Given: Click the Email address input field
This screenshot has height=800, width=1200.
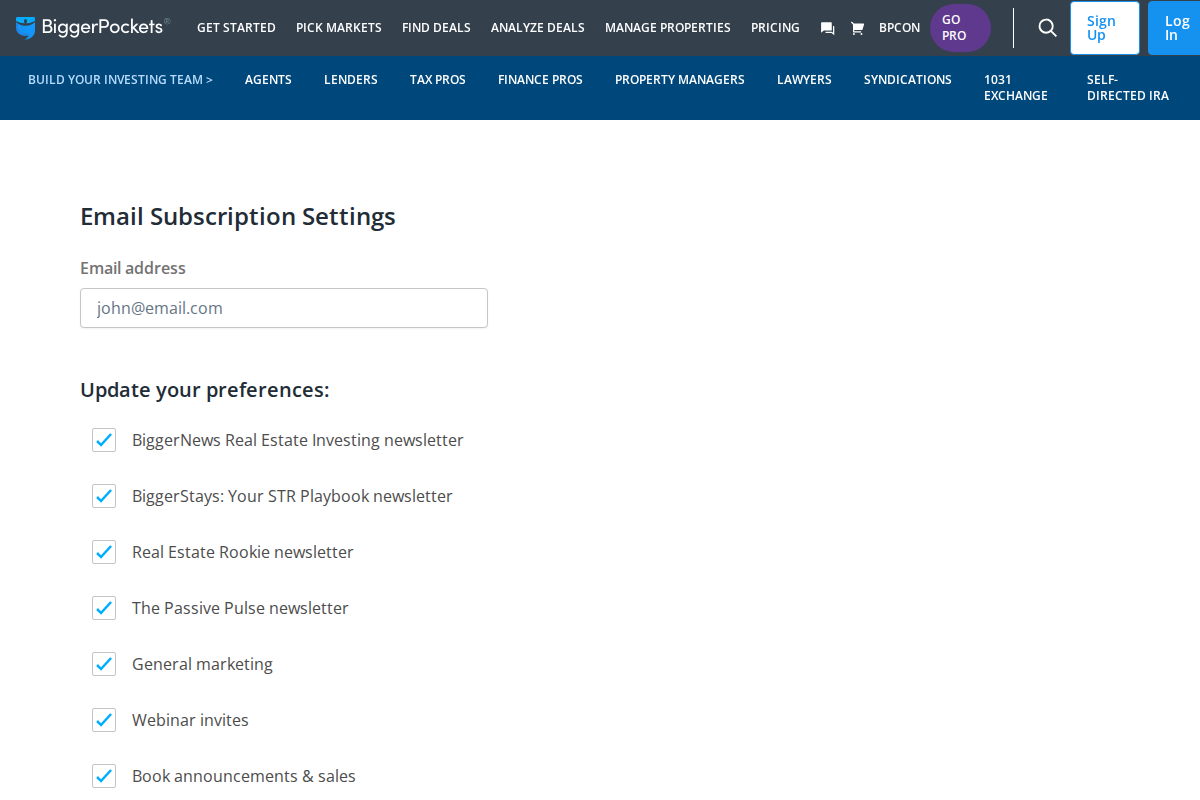Looking at the screenshot, I should pyautogui.click(x=284, y=308).
